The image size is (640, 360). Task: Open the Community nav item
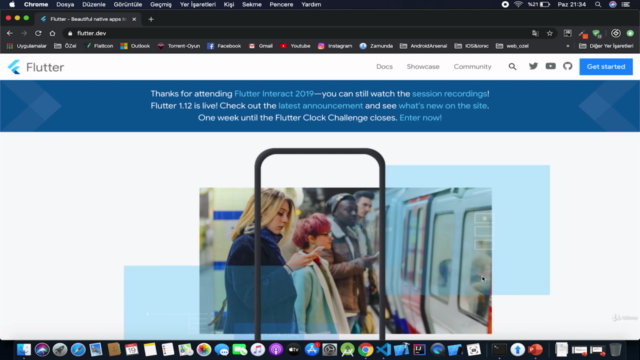[472, 67]
